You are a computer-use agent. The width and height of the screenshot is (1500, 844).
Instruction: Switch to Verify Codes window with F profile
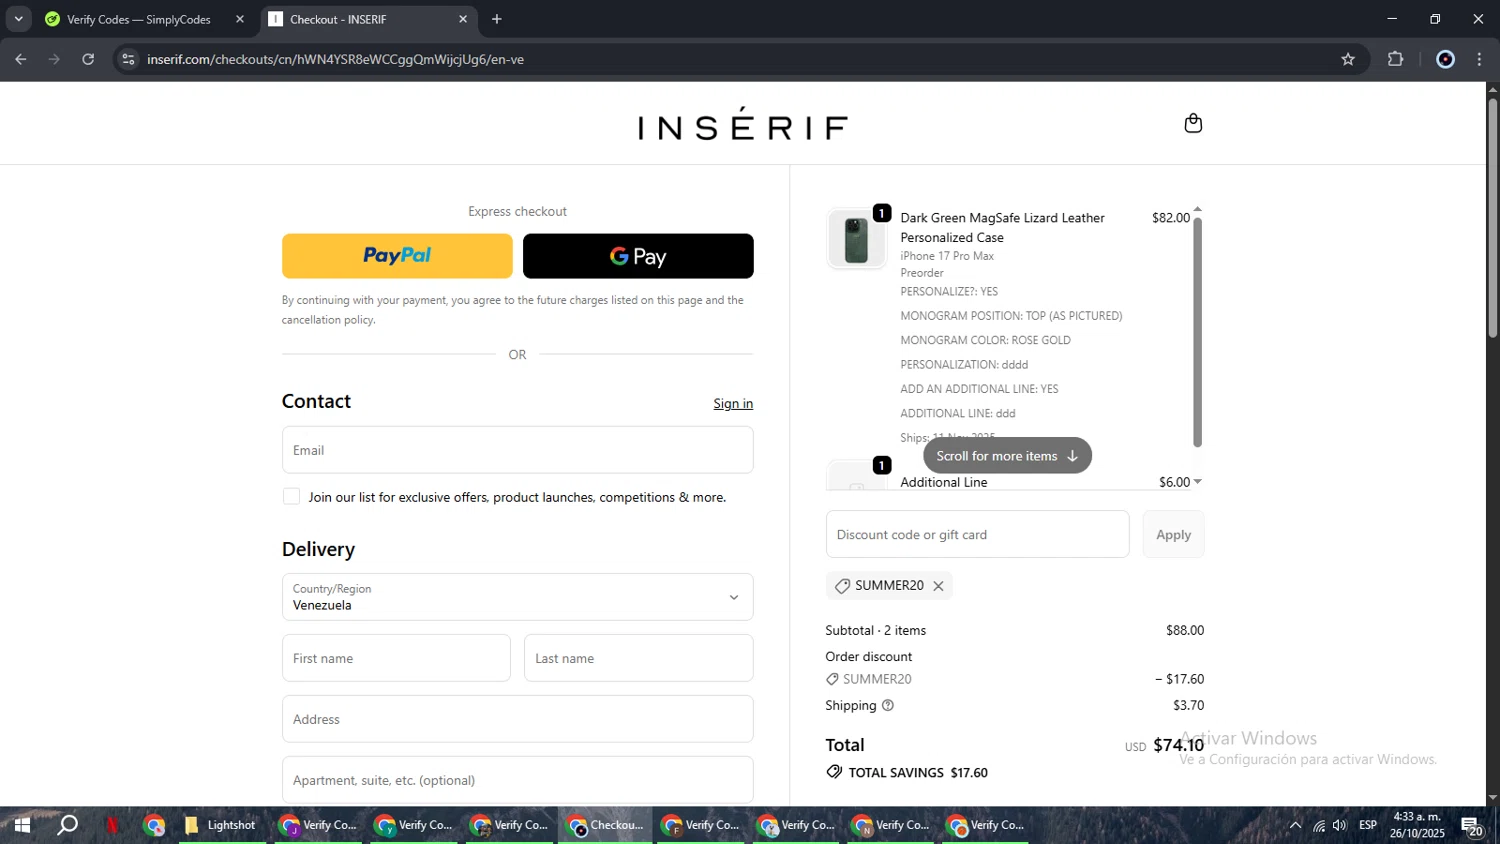point(701,825)
